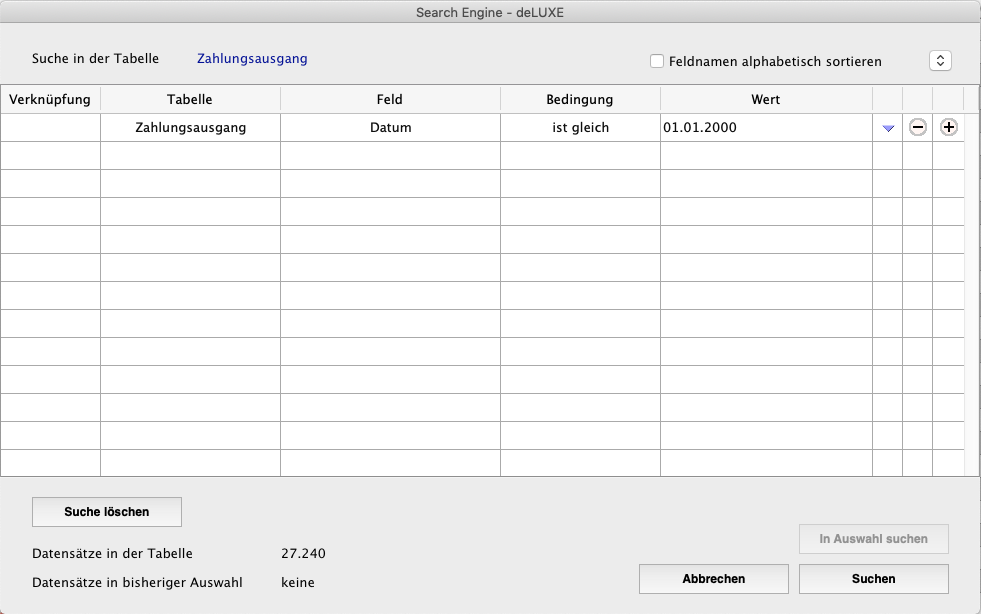Open the blue triangle dropdown beside the Wert field
Viewport: 981px width, 614px height.
[888, 128]
